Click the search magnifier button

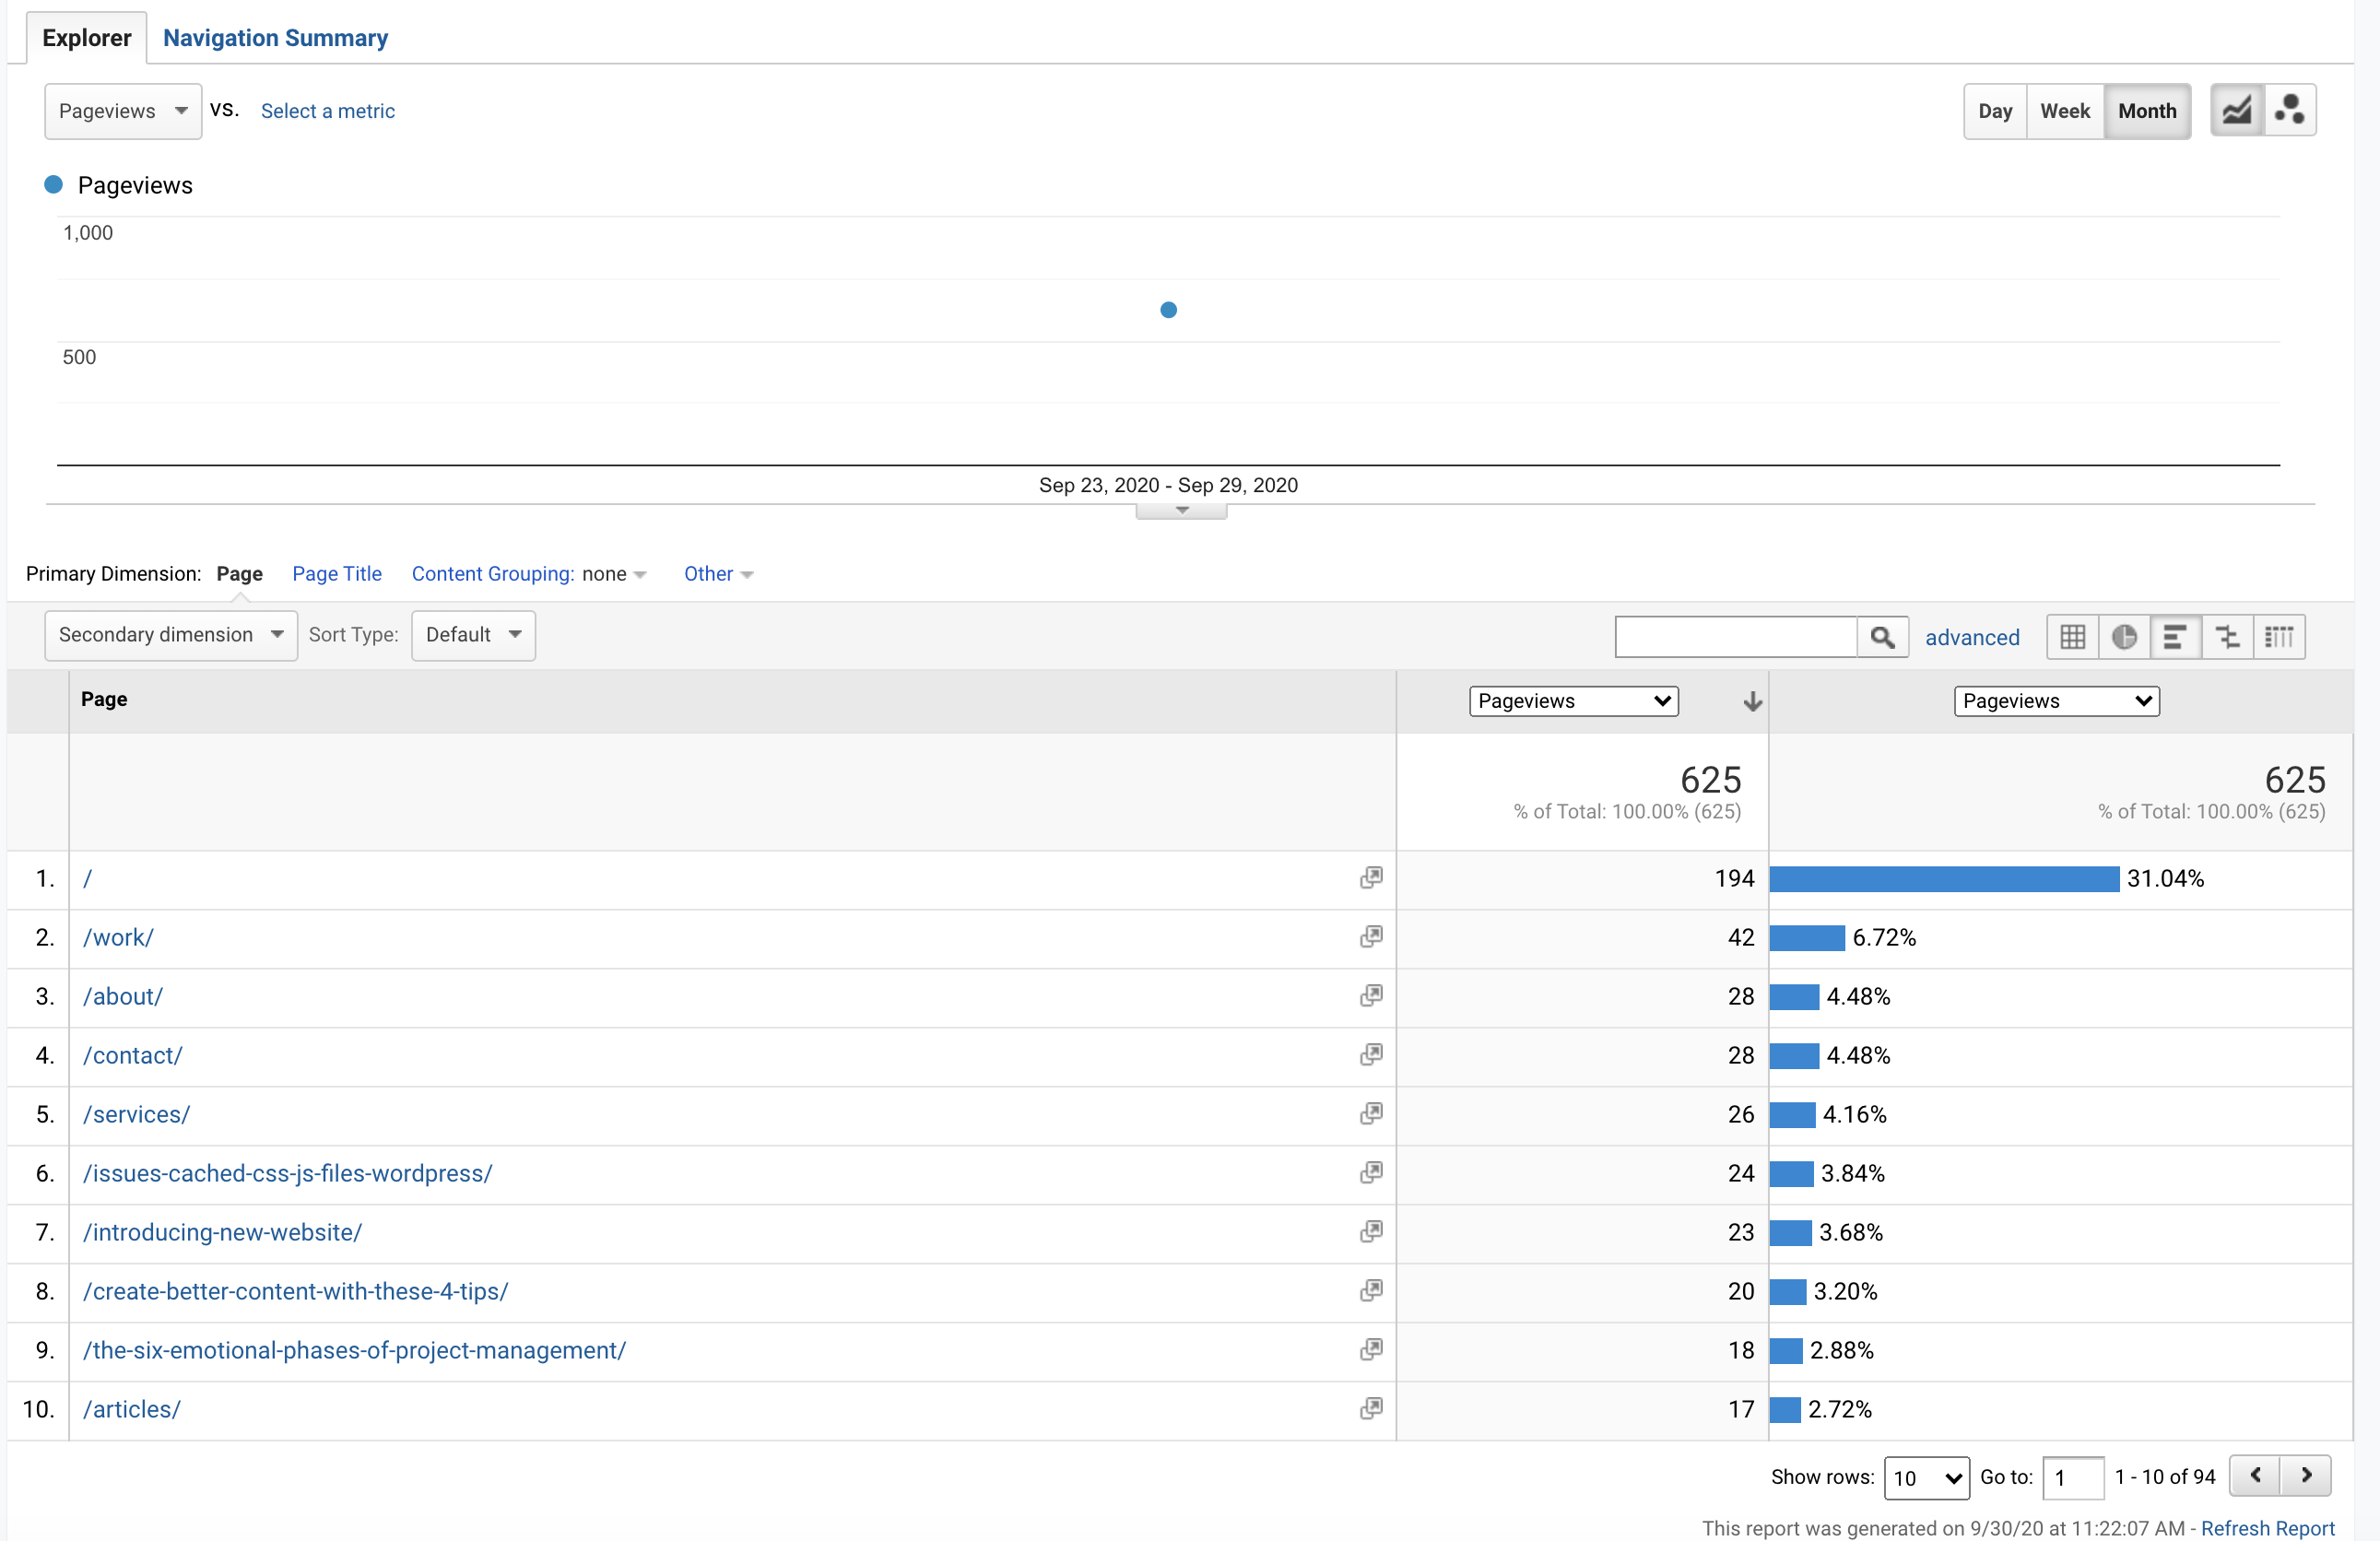pyautogui.click(x=1883, y=637)
